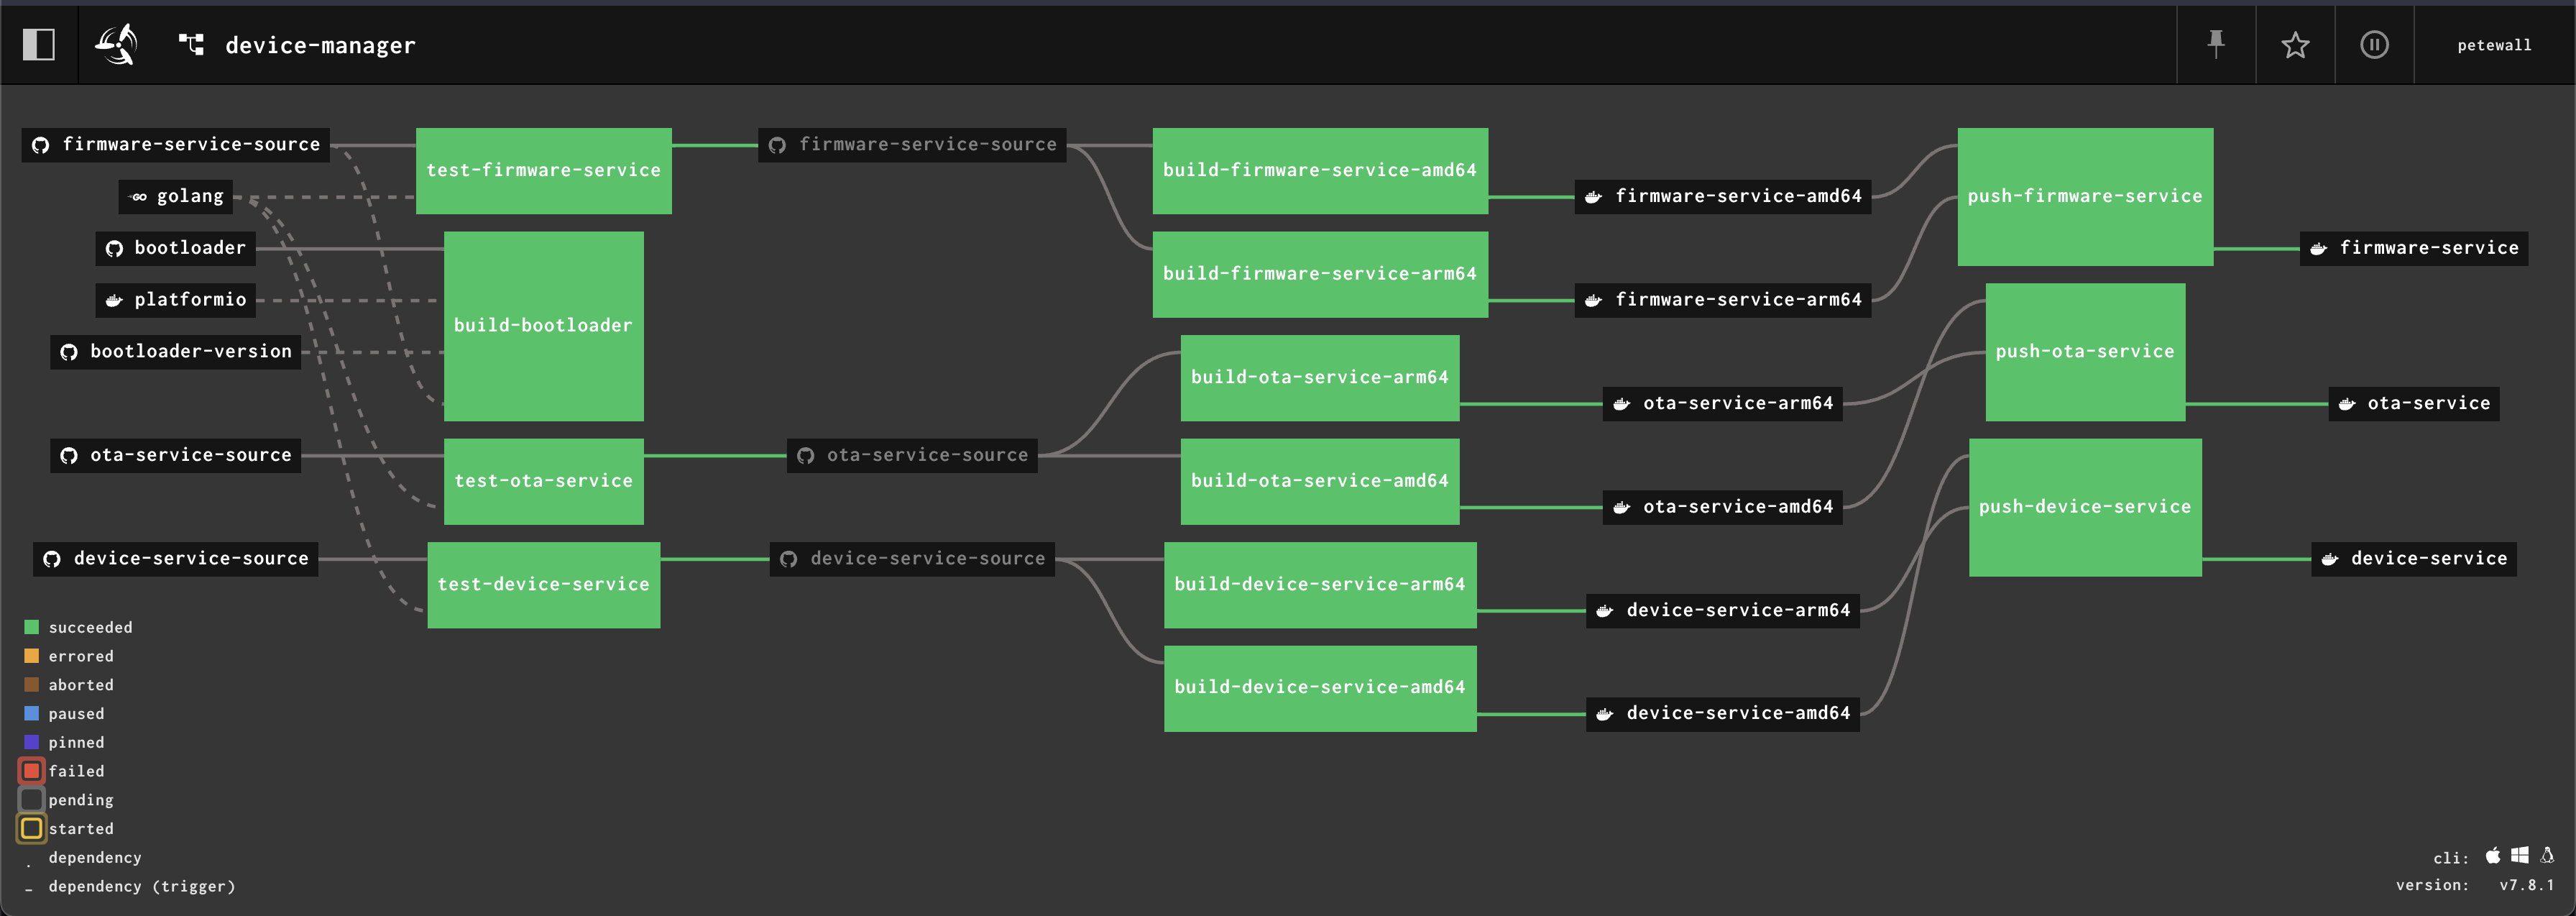Pin the pipeline with pin icon
Image resolution: width=2576 pixels, height=916 pixels.
coord(2216,45)
